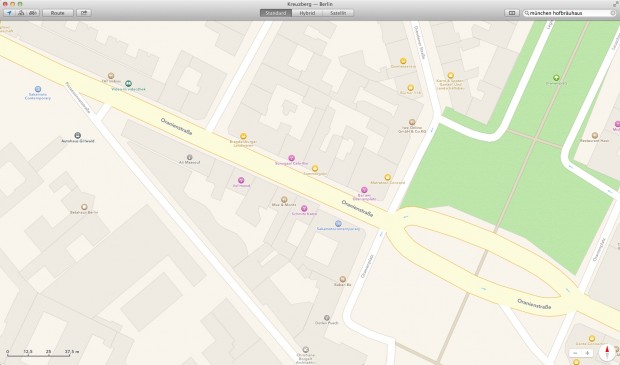Open the bookmarks book button
The height and width of the screenshot is (365, 620).
(x=512, y=13)
